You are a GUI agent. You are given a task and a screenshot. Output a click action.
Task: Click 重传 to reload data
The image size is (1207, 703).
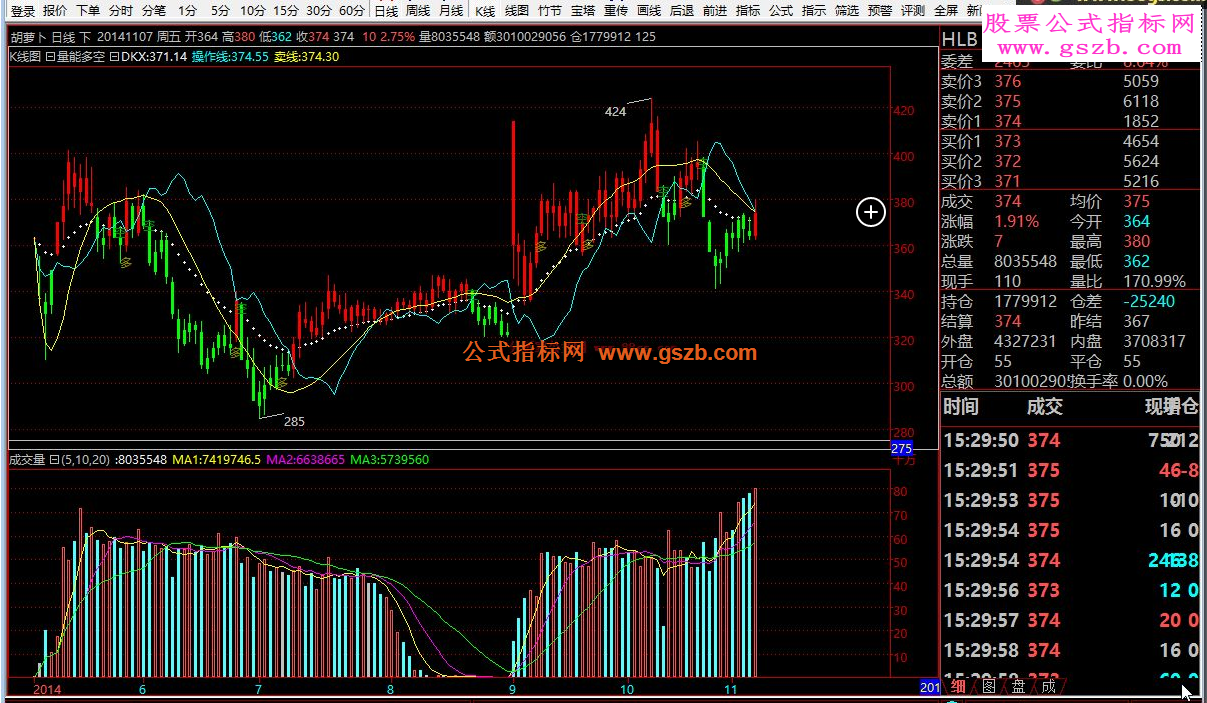(x=616, y=11)
